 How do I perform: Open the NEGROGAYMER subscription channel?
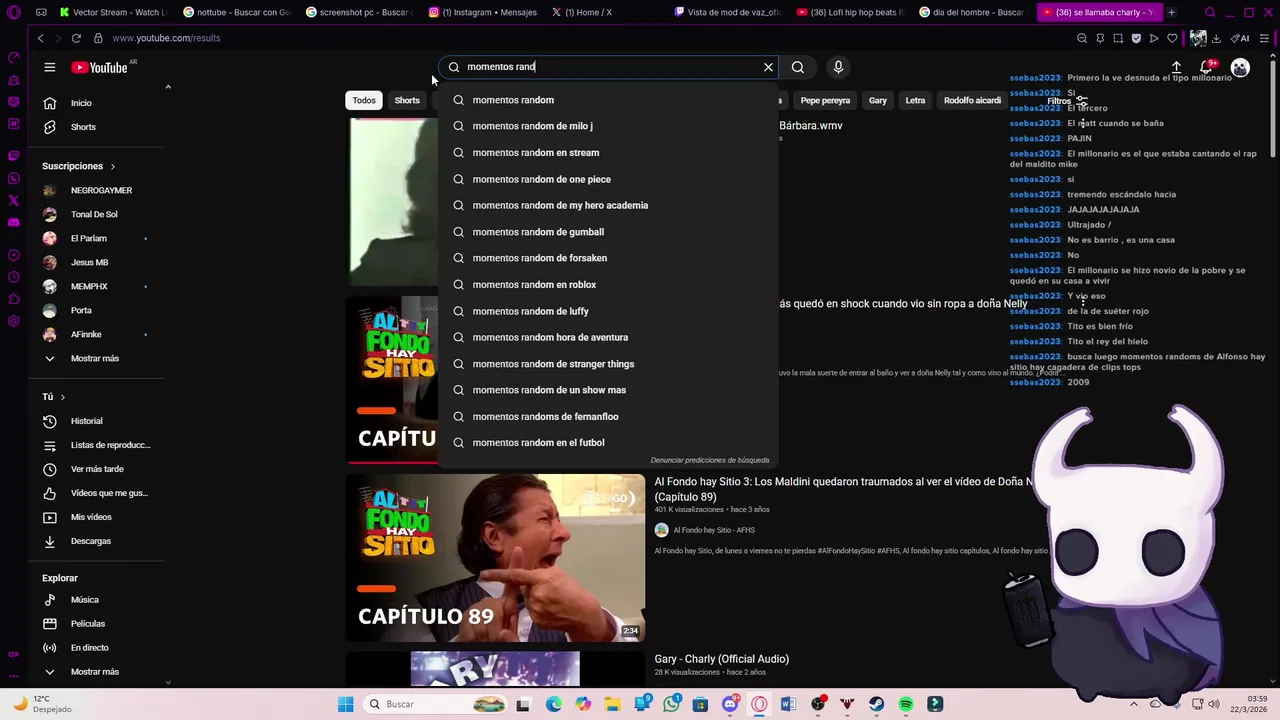point(98,190)
